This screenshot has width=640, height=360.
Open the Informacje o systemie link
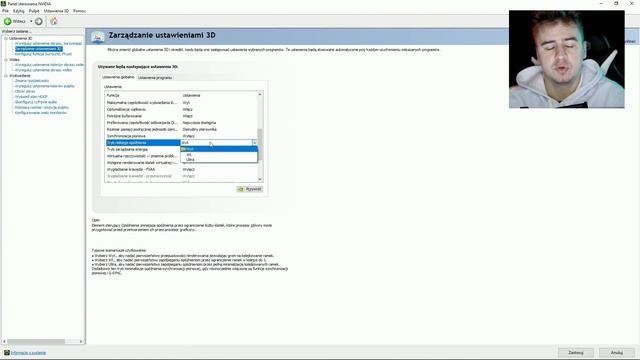click(x=28, y=353)
